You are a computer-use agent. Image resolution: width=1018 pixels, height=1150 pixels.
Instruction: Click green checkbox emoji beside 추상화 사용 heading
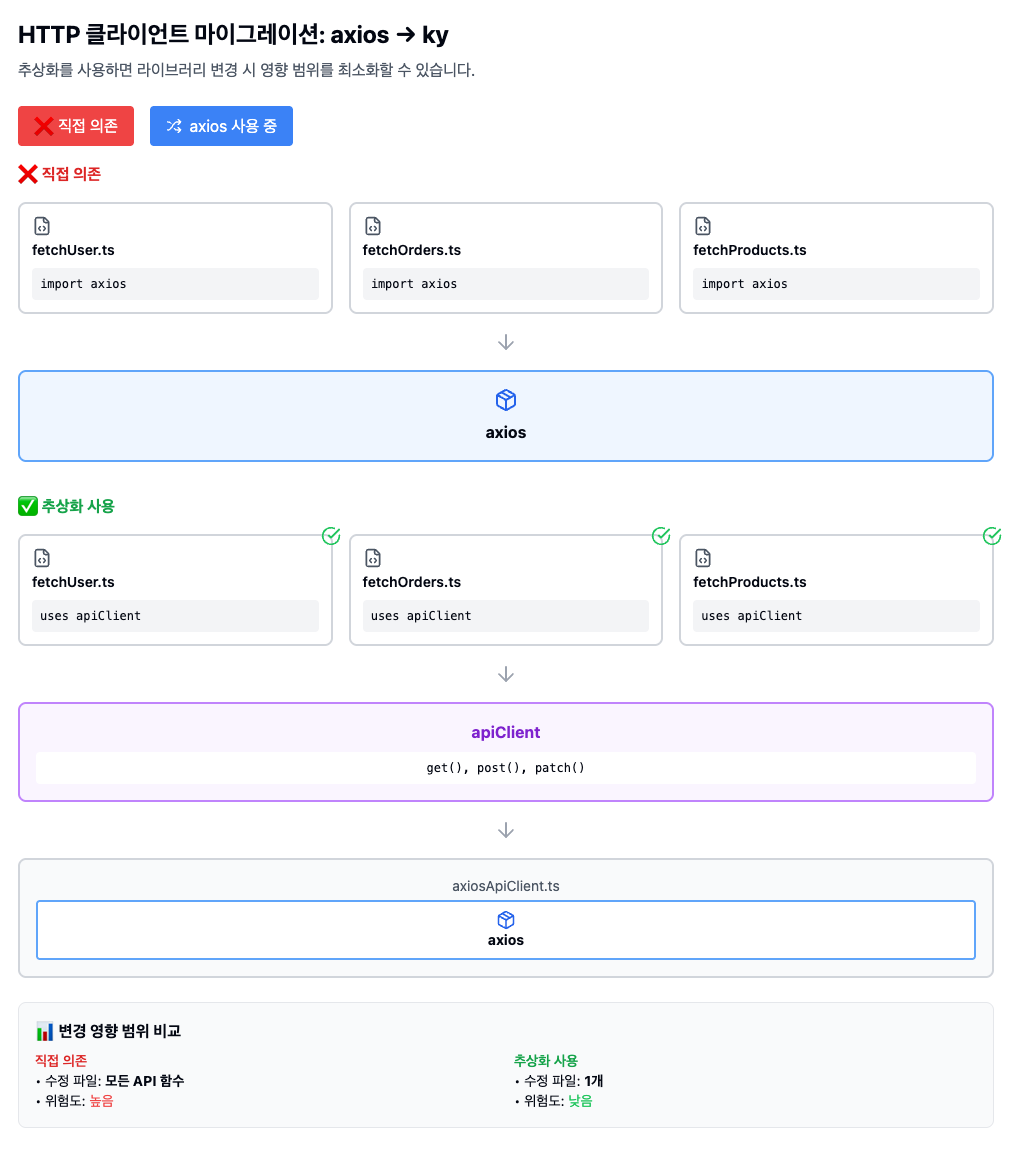point(28,506)
